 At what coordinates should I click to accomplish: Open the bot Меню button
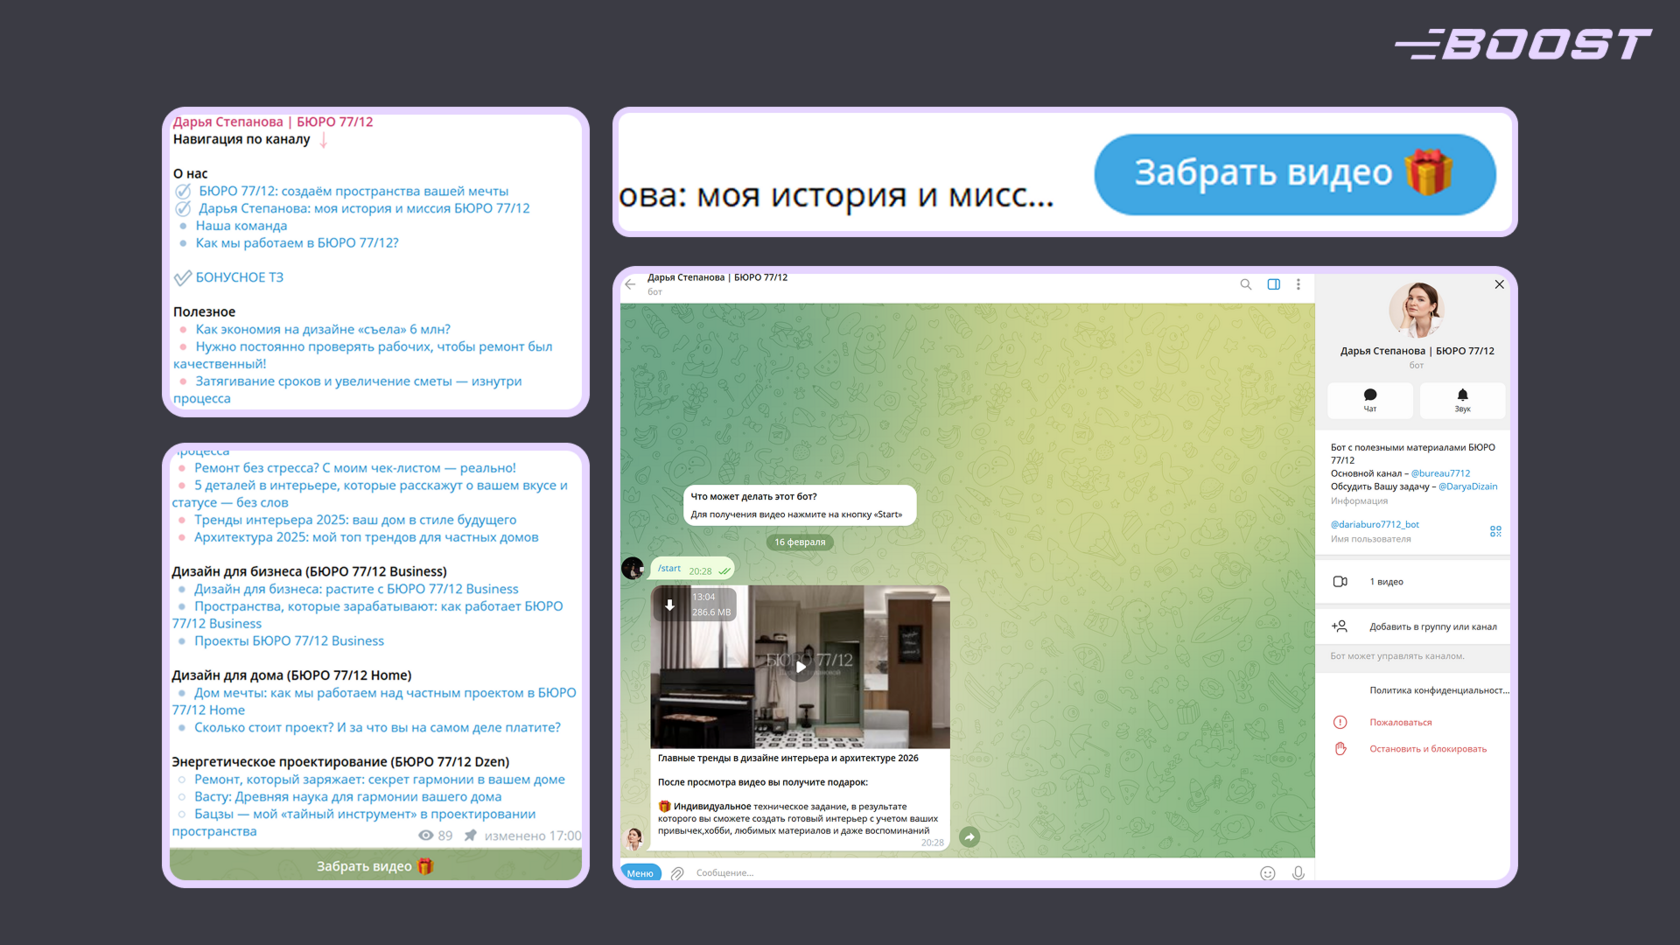click(x=640, y=873)
